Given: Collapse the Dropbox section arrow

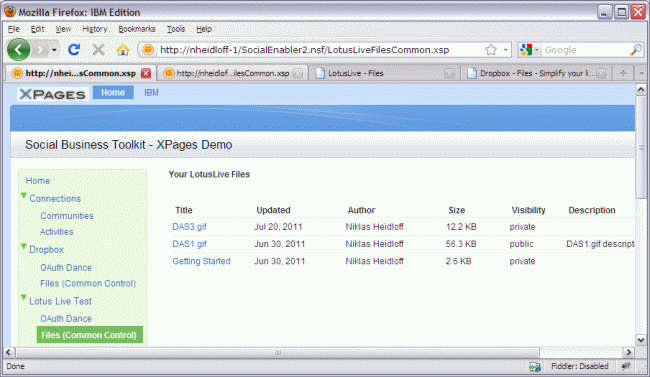Looking at the screenshot, I should 24,246.
